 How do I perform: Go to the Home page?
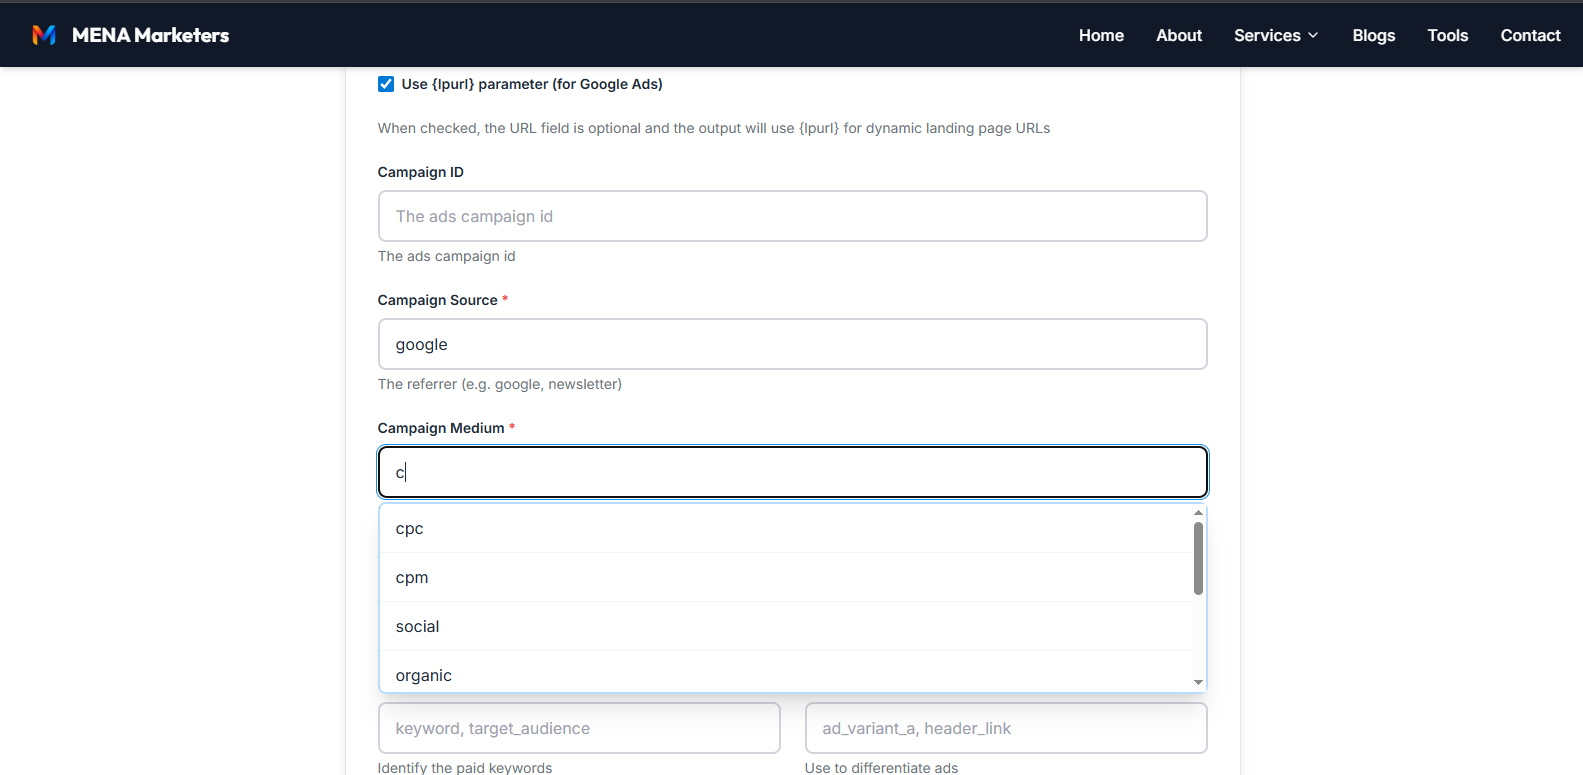1101,35
